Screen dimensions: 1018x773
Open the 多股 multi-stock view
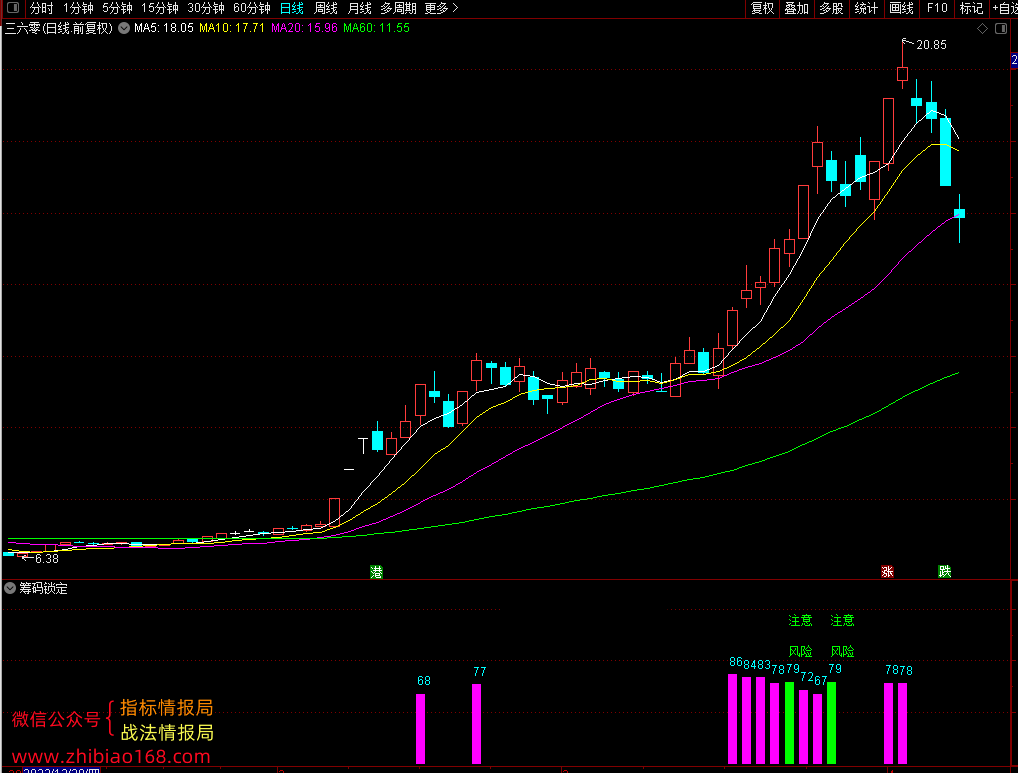[832, 8]
